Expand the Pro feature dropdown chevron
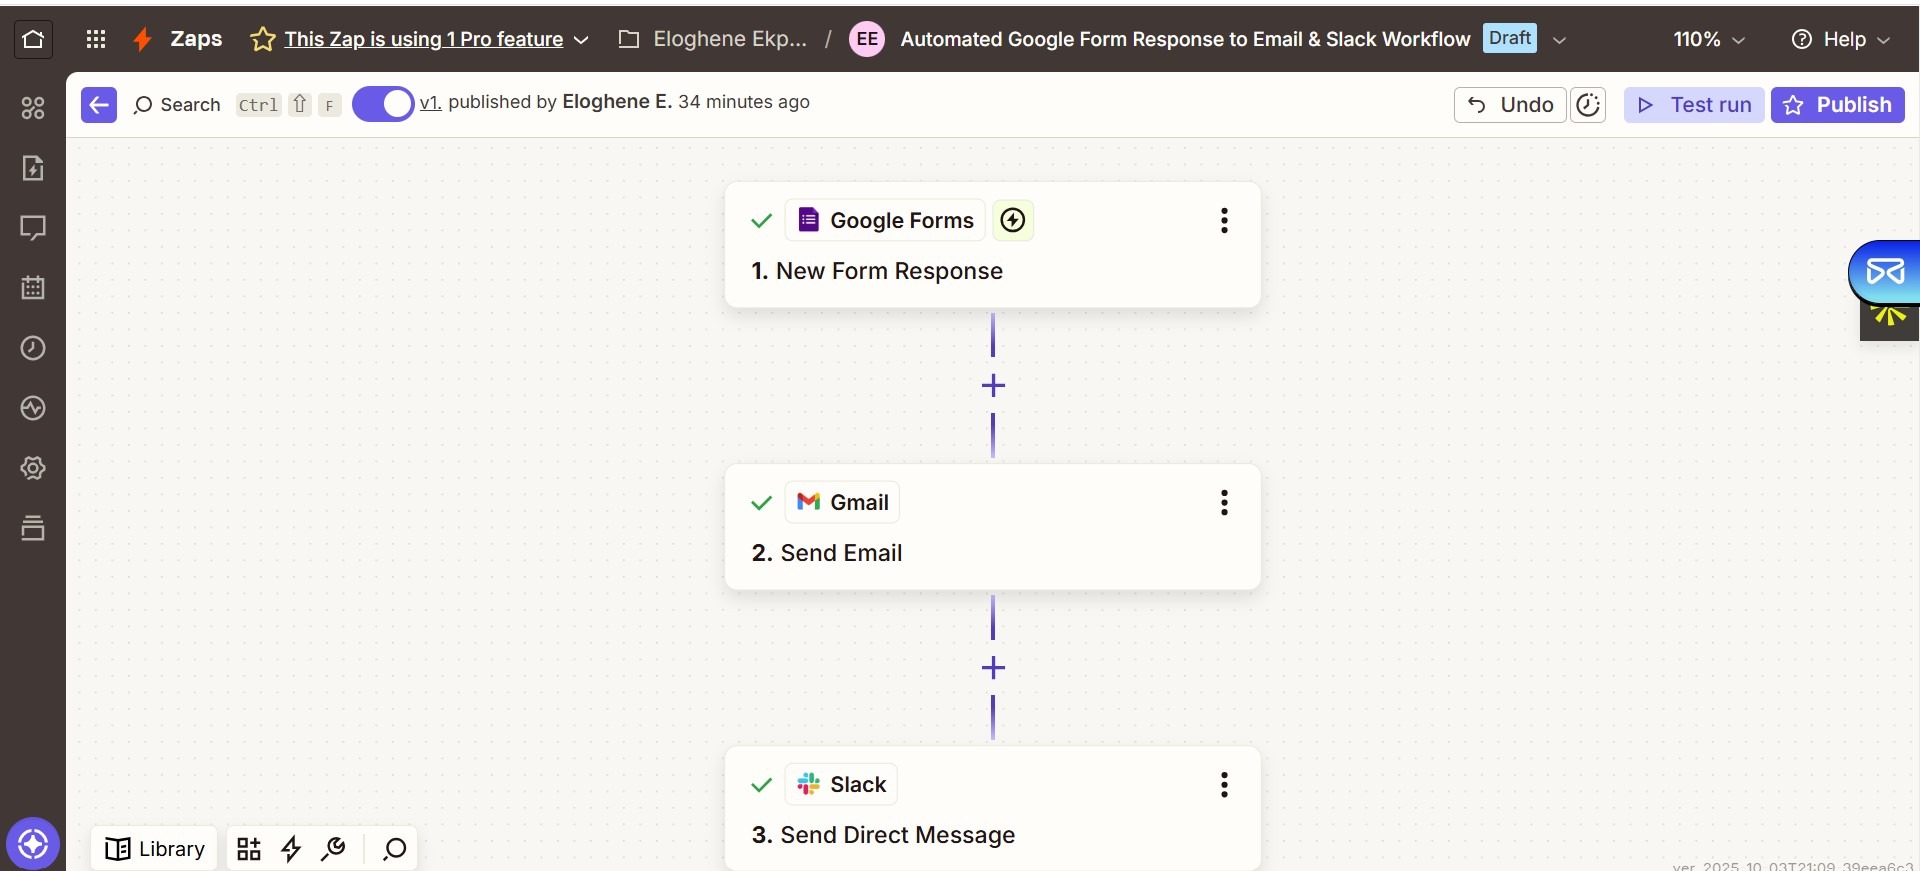 tap(581, 40)
